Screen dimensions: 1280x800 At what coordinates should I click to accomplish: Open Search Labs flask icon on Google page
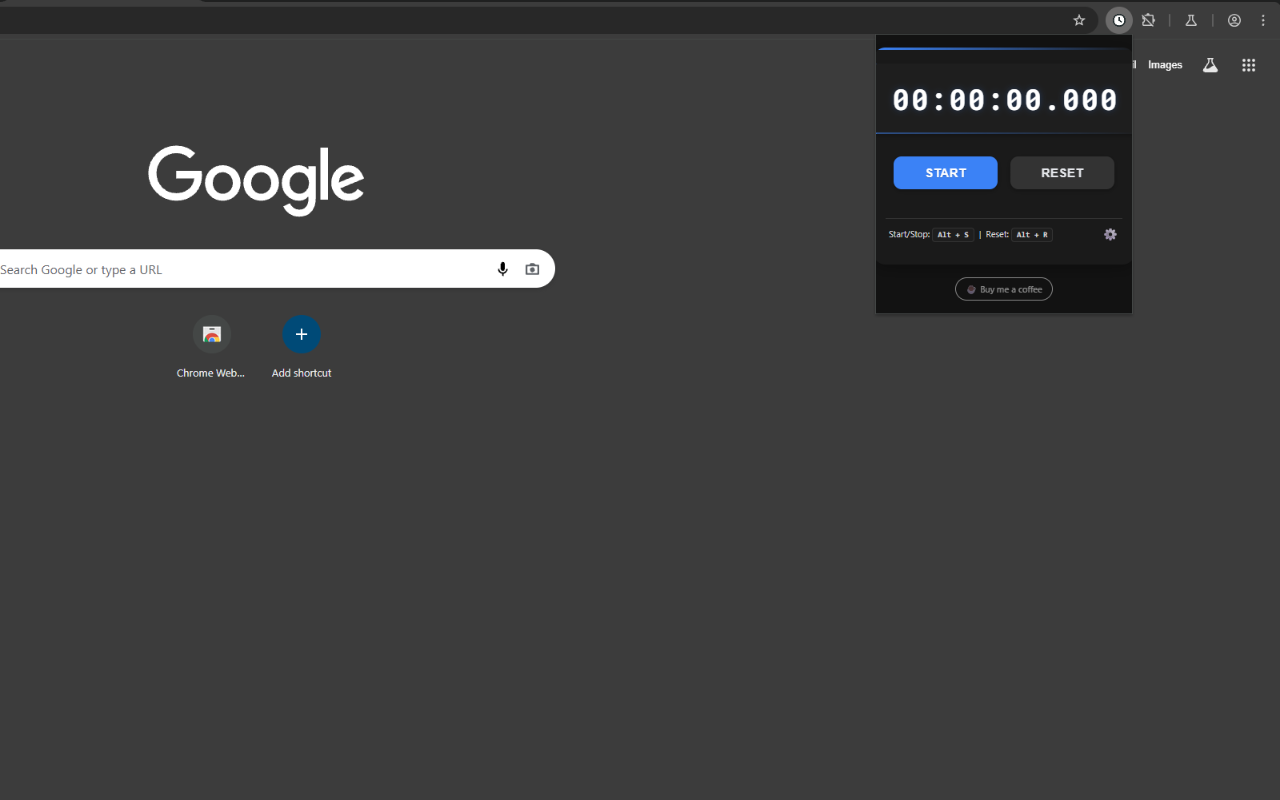pos(1210,65)
